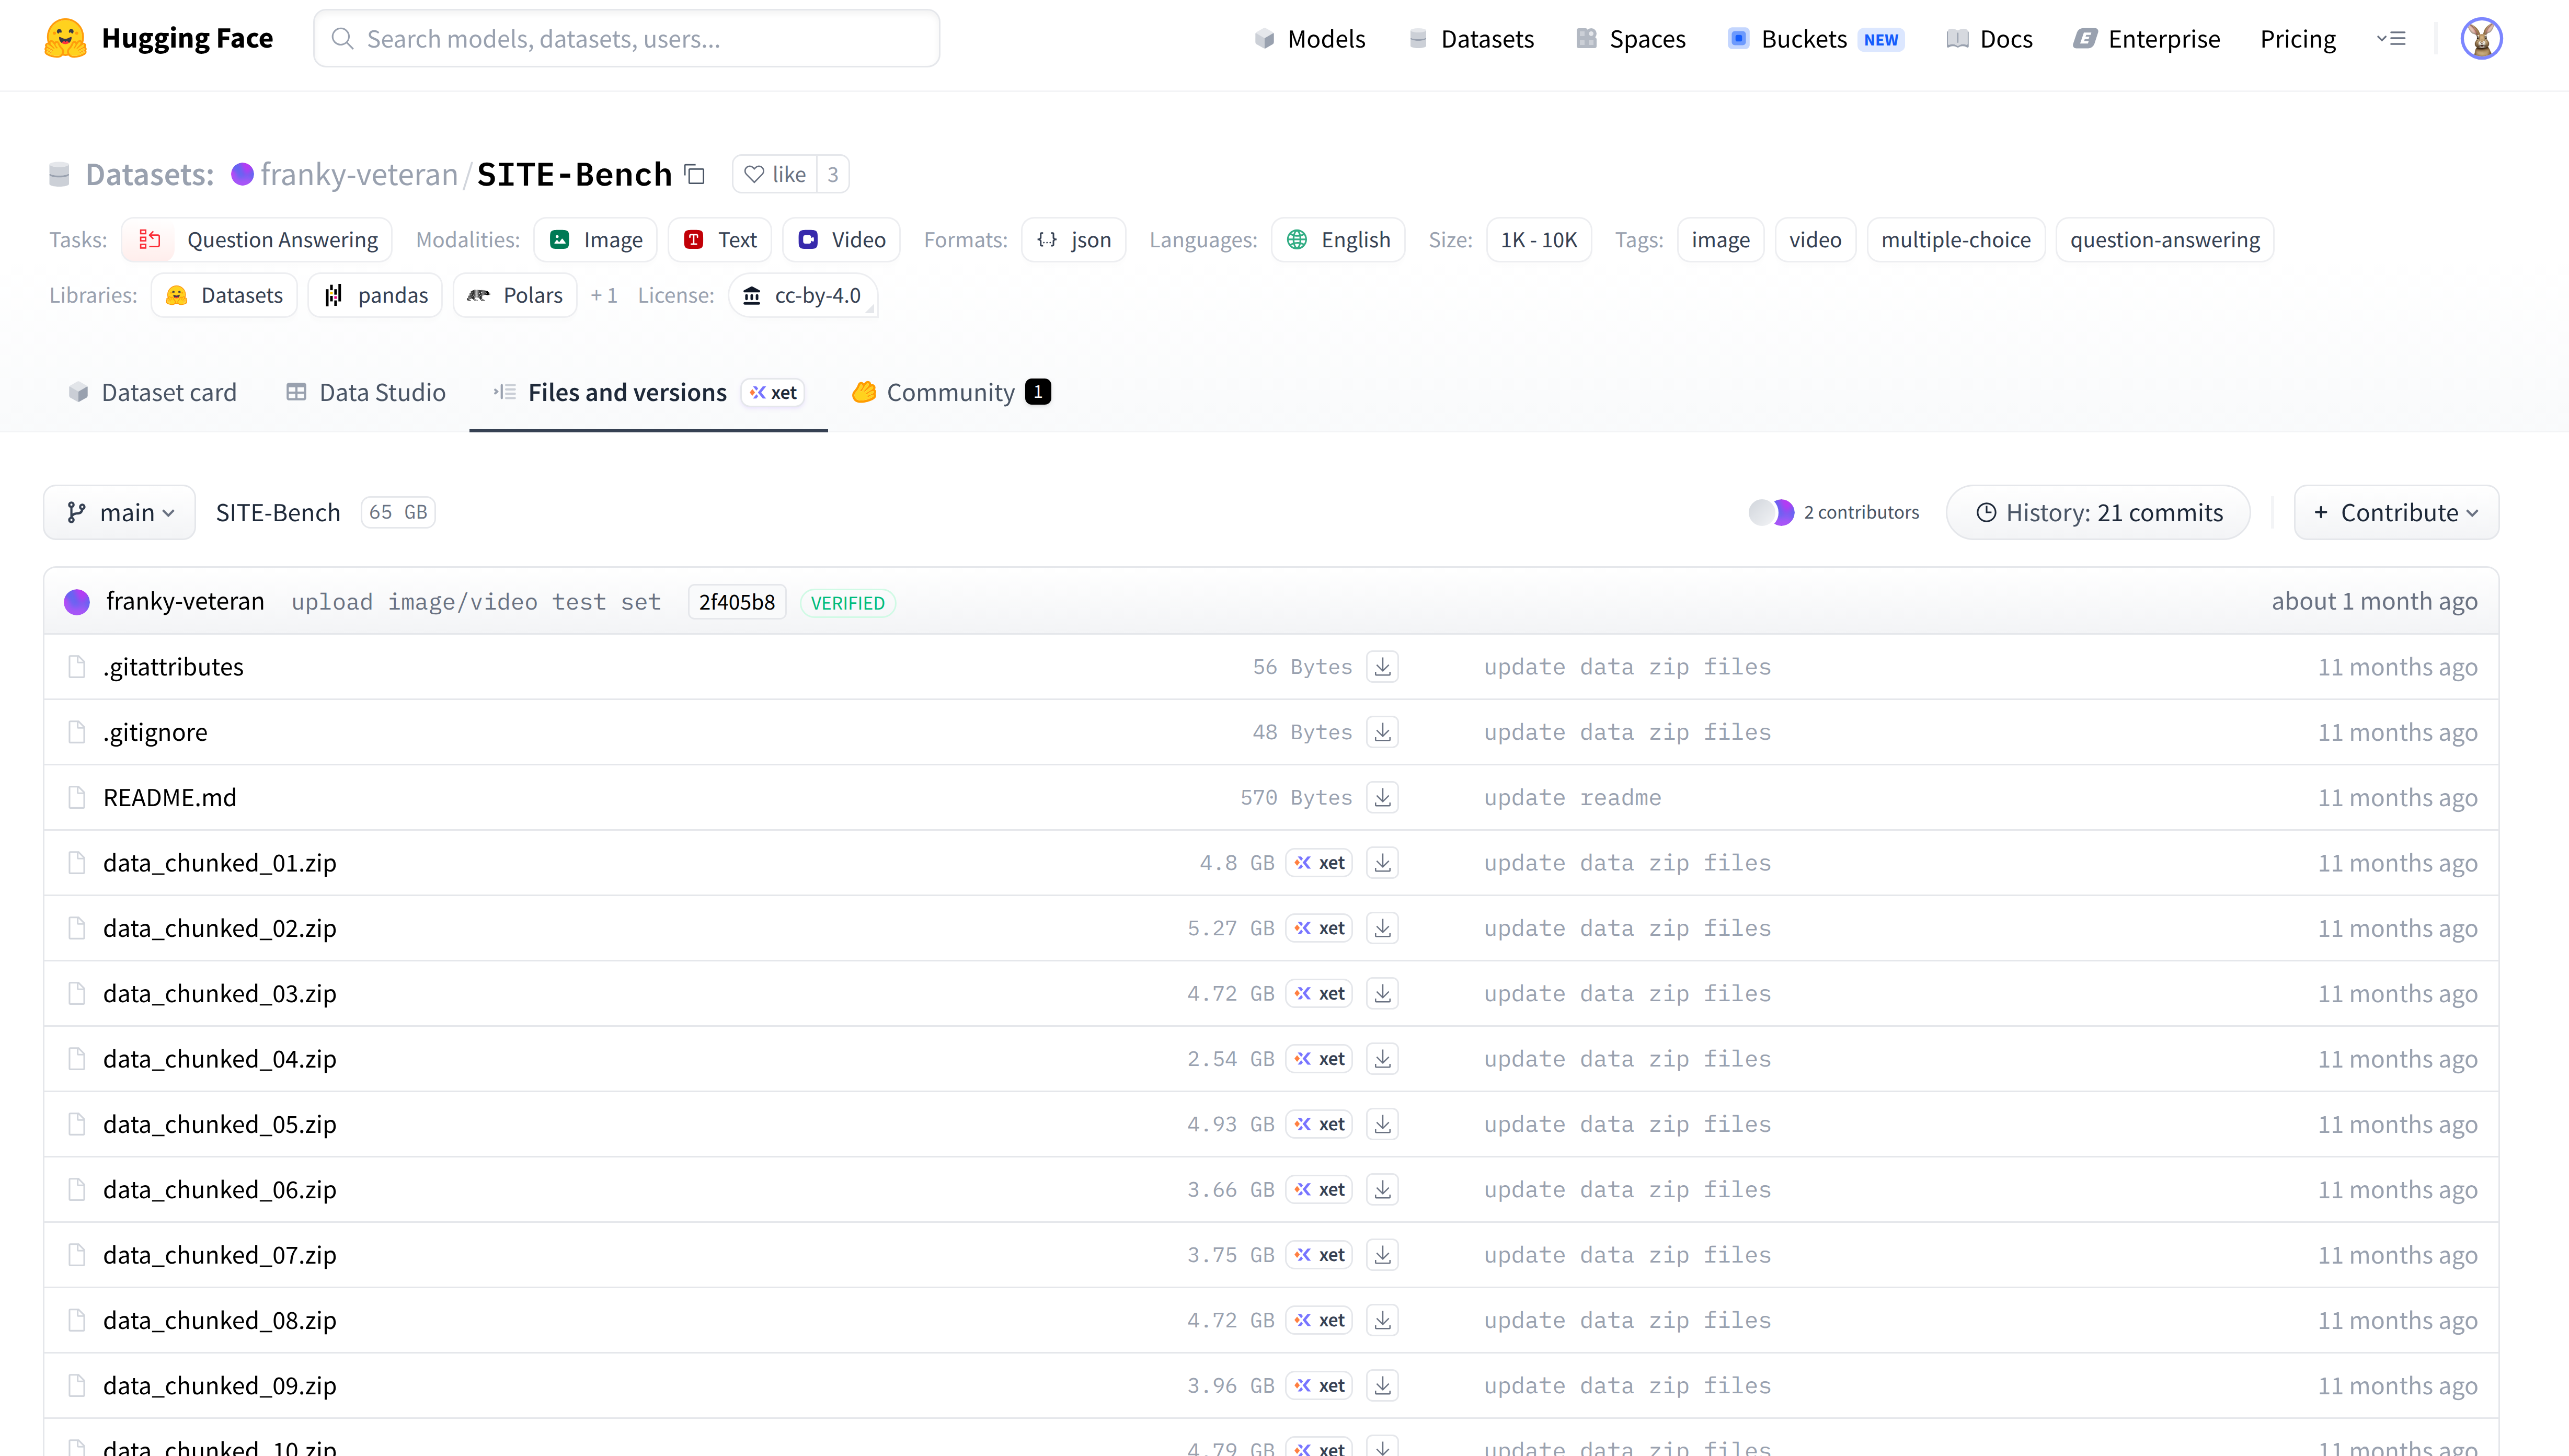Expand the +1 more libraries
This screenshot has width=2569, height=1456.
pos(604,296)
